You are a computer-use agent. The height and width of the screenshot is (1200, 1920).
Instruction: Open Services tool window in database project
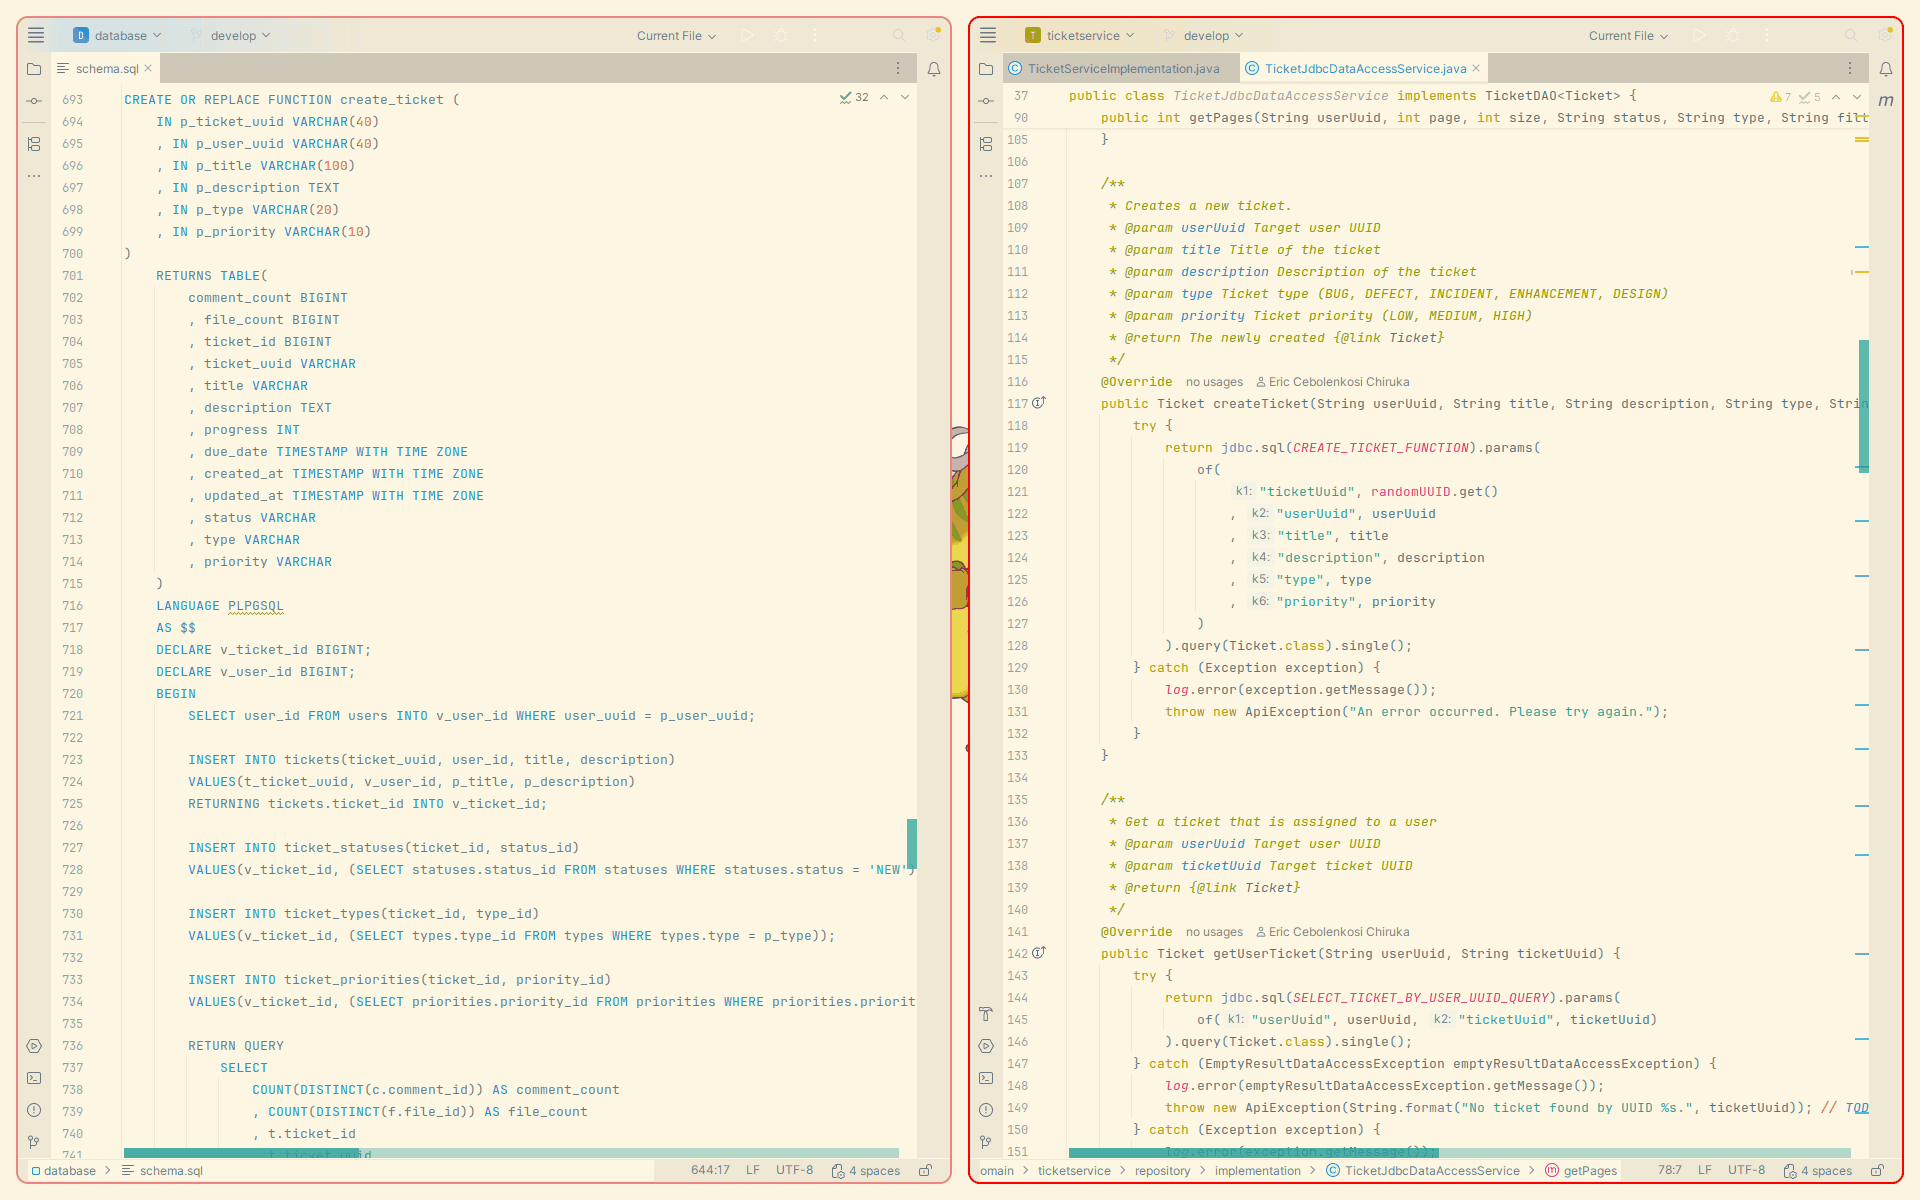click(34, 1046)
